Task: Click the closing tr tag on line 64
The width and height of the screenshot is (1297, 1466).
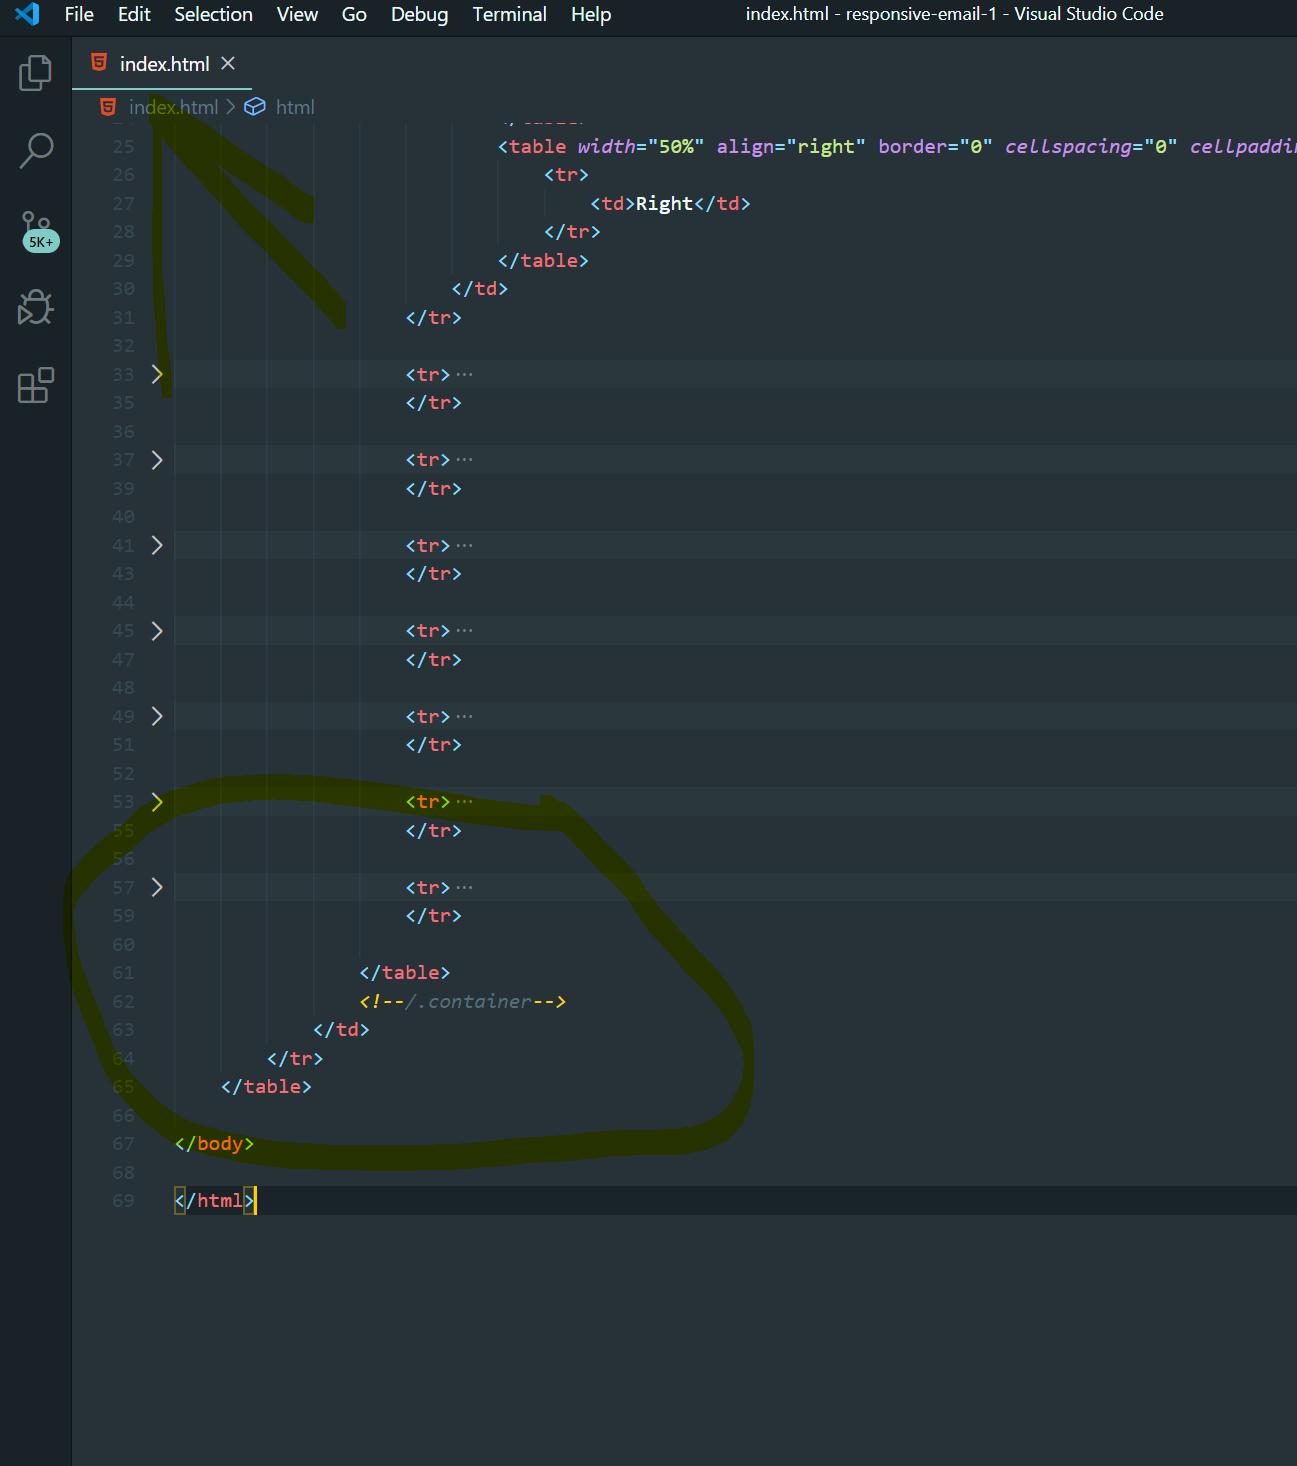Action: 295,1058
